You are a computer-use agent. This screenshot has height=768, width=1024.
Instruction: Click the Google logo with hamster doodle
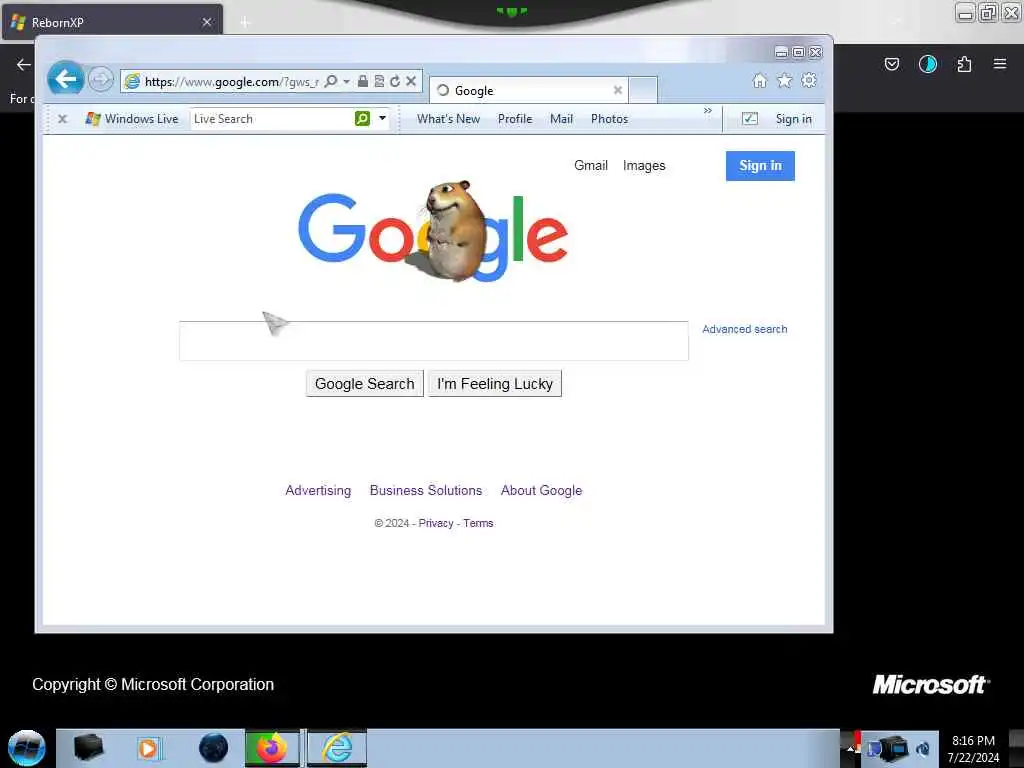coord(433,231)
